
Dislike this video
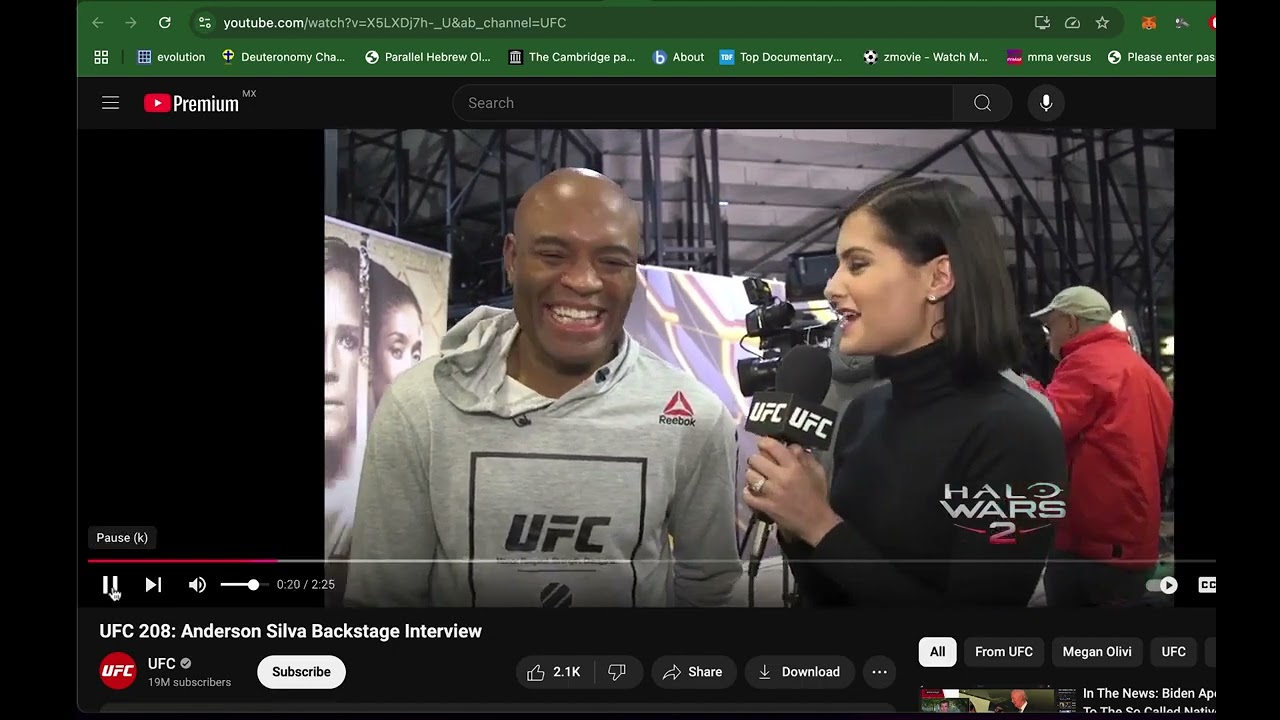[617, 672]
